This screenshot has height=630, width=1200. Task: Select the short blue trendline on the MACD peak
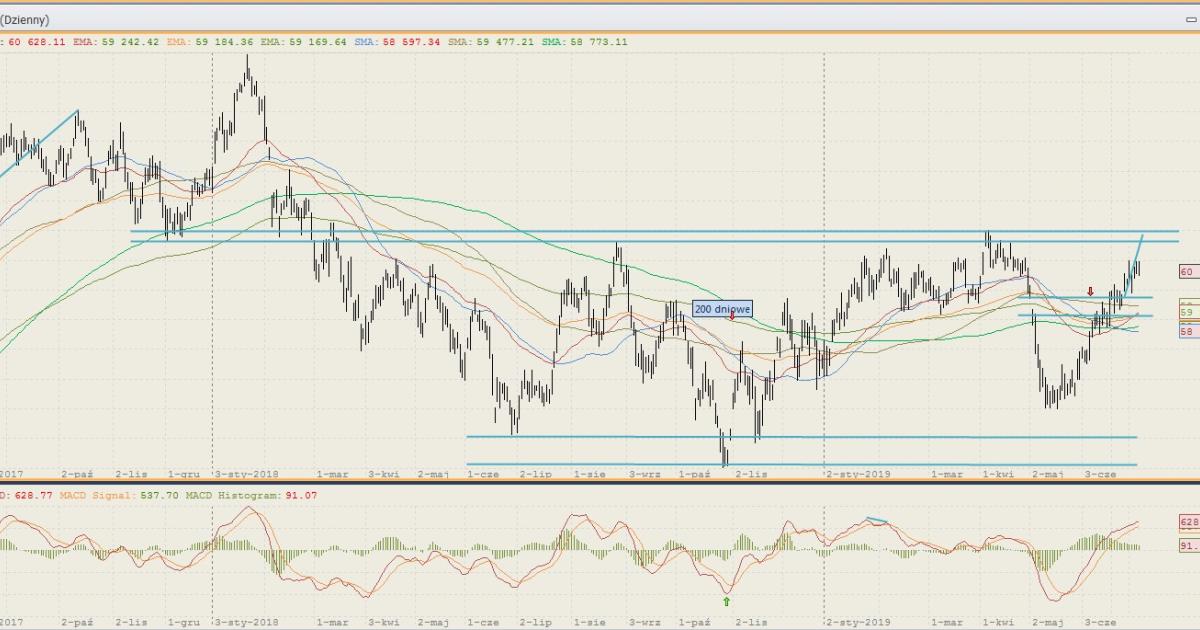[878, 520]
